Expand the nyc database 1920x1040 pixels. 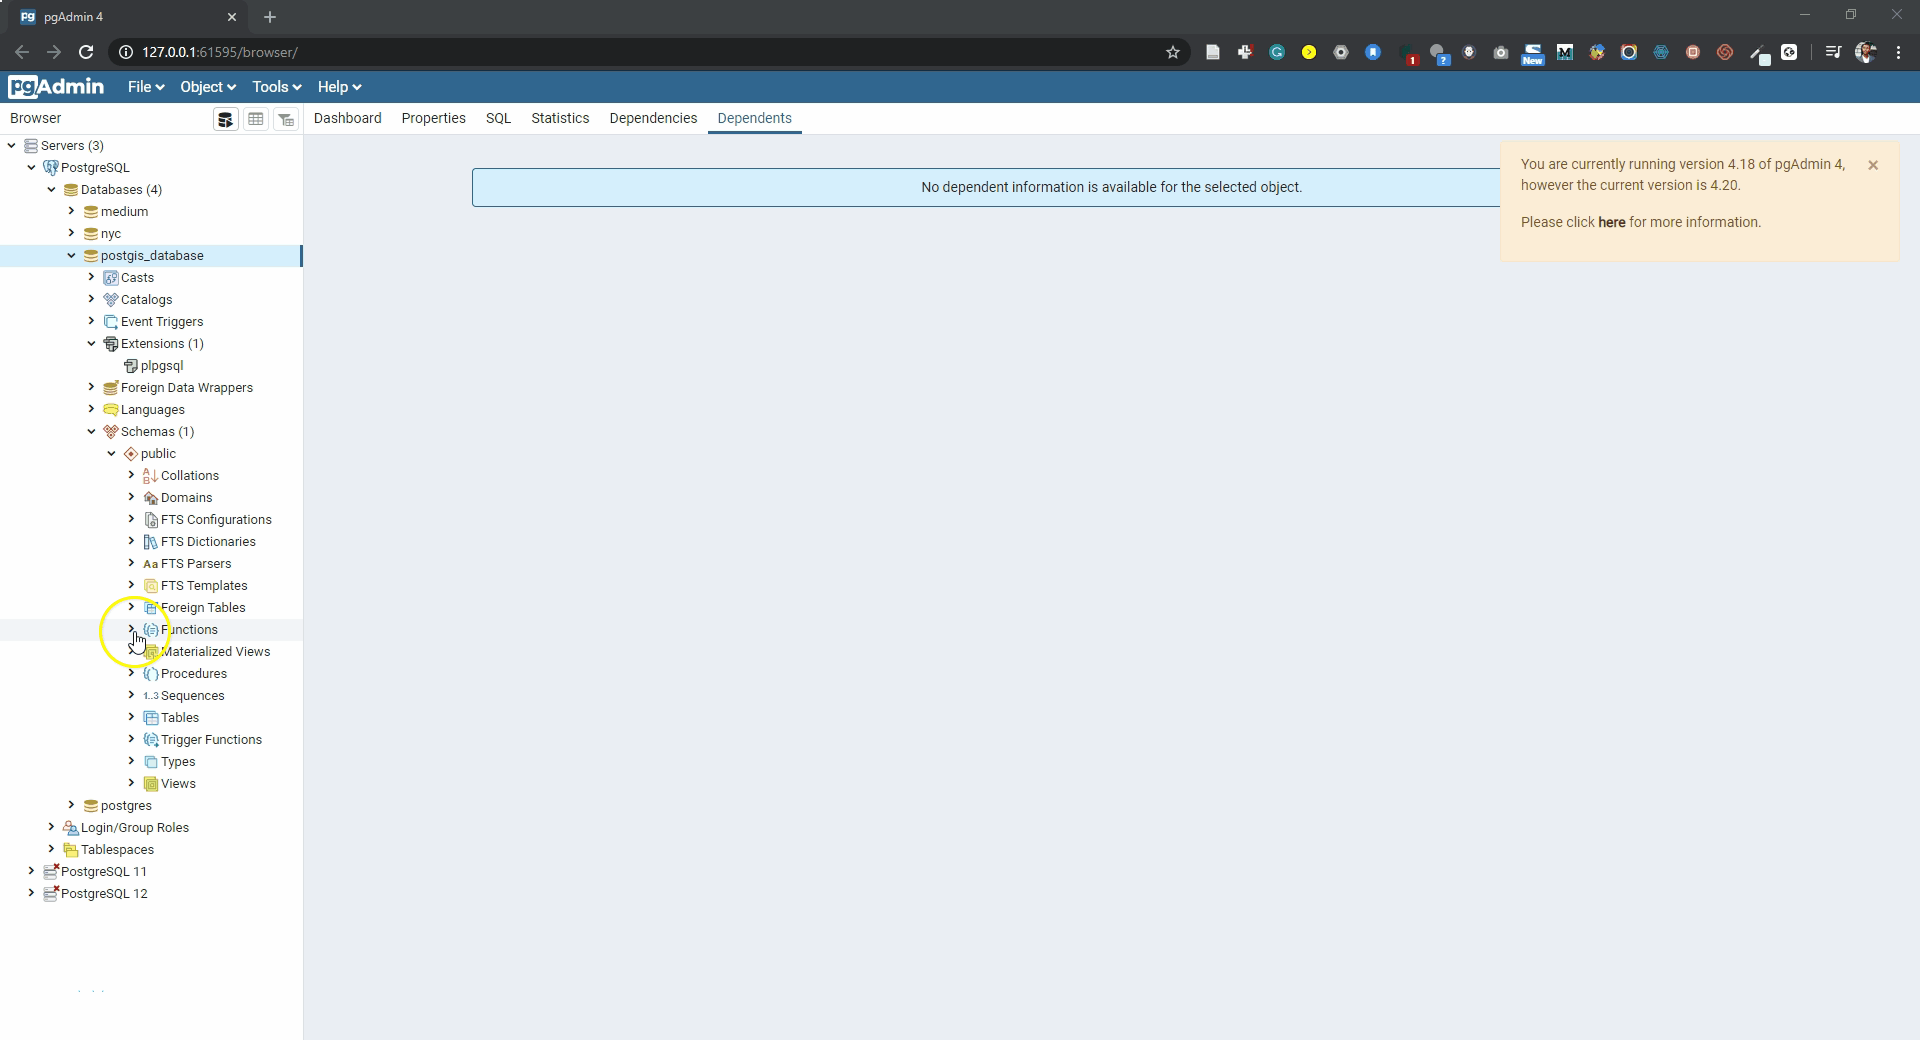pyautogui.click(x=71, y=234)
